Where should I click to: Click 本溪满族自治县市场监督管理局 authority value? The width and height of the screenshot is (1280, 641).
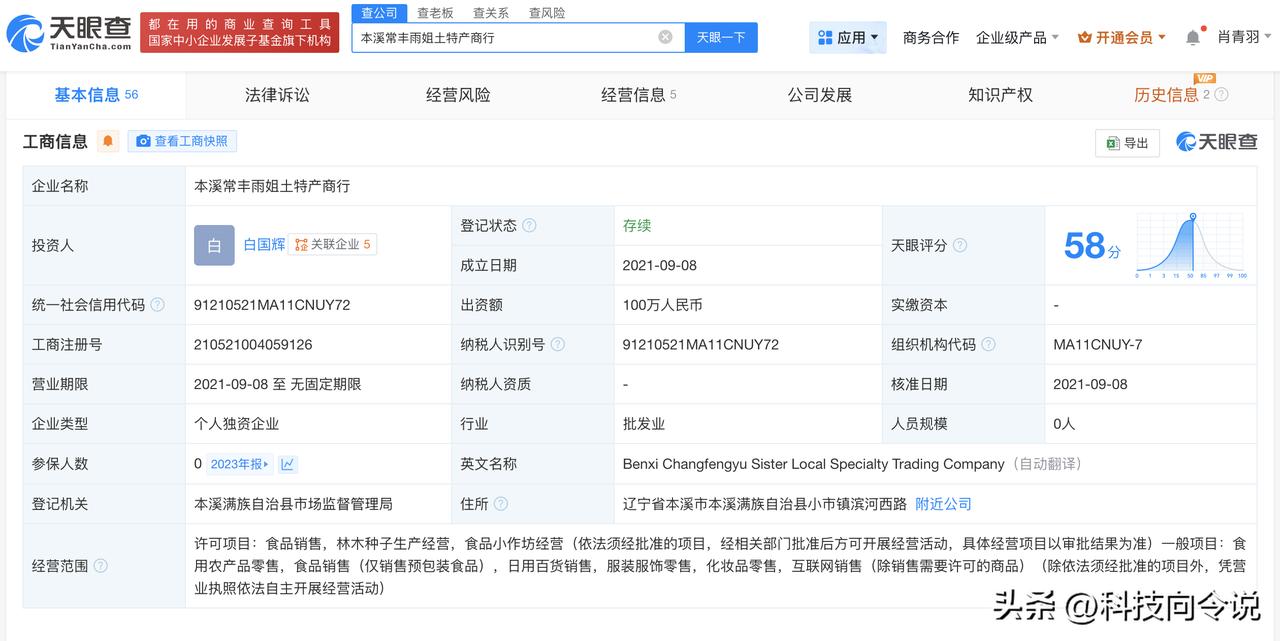tap(293, 504)
